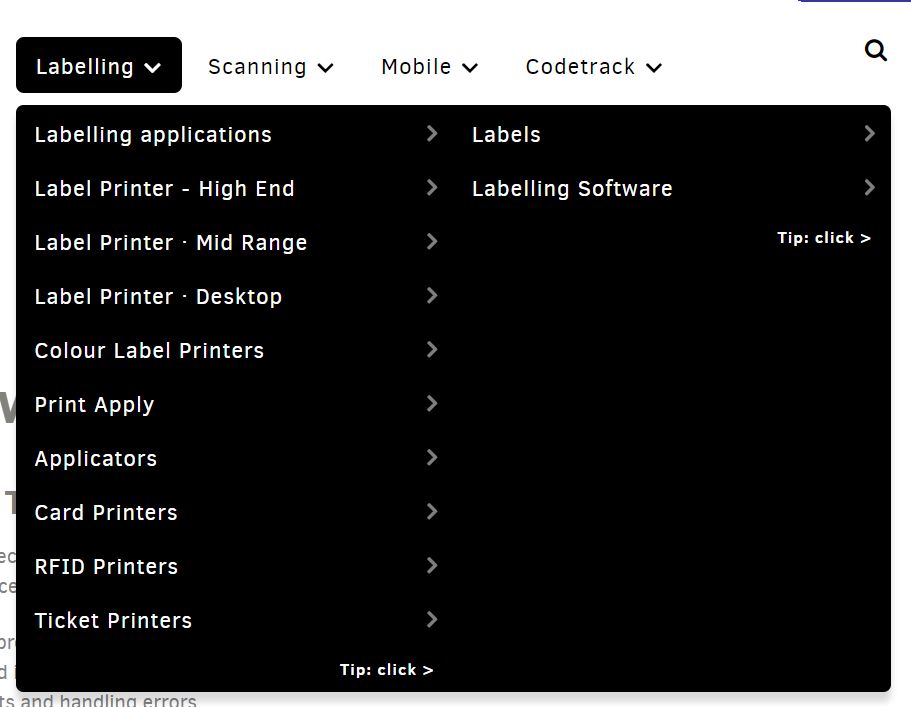Image resolution: width=911 pixels, height=707 pixels.
Task: Expand chevron beside Ticket Printers
Action: (x=432, y=620)
